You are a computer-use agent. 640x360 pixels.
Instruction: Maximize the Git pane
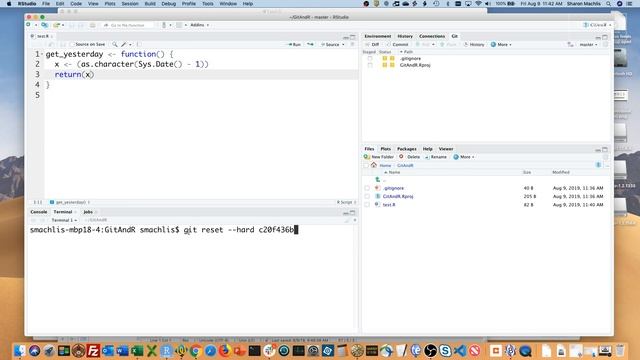(x=605, y=37)
